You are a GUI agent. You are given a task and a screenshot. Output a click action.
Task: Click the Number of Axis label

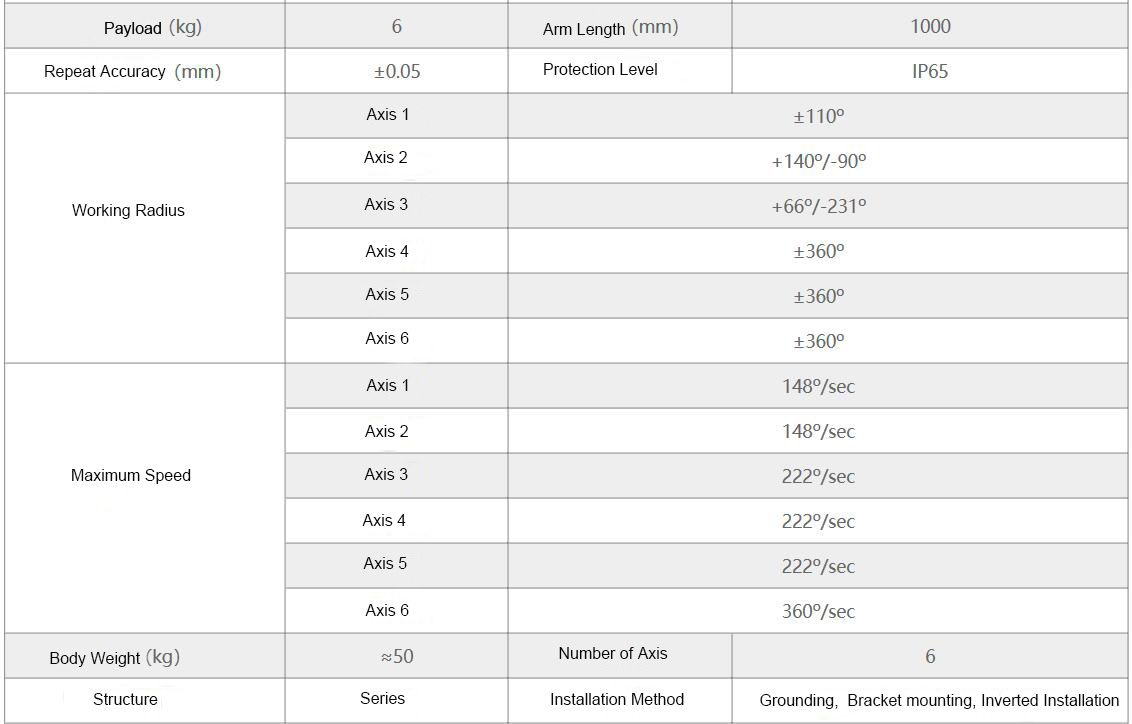tap(612, 653)
